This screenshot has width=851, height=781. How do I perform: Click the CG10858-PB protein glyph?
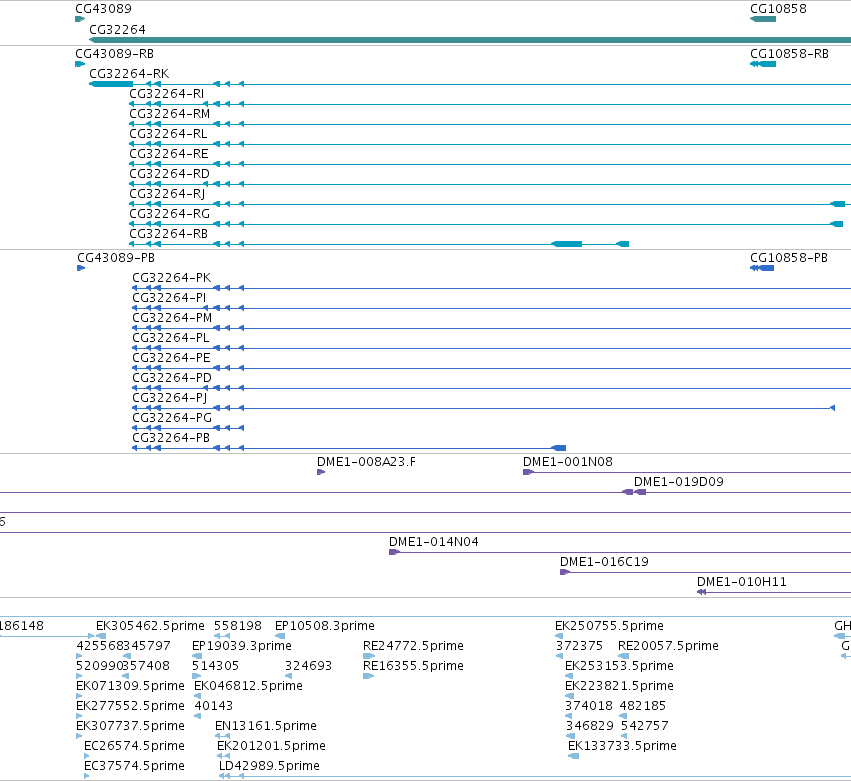(x=762, y=268)
